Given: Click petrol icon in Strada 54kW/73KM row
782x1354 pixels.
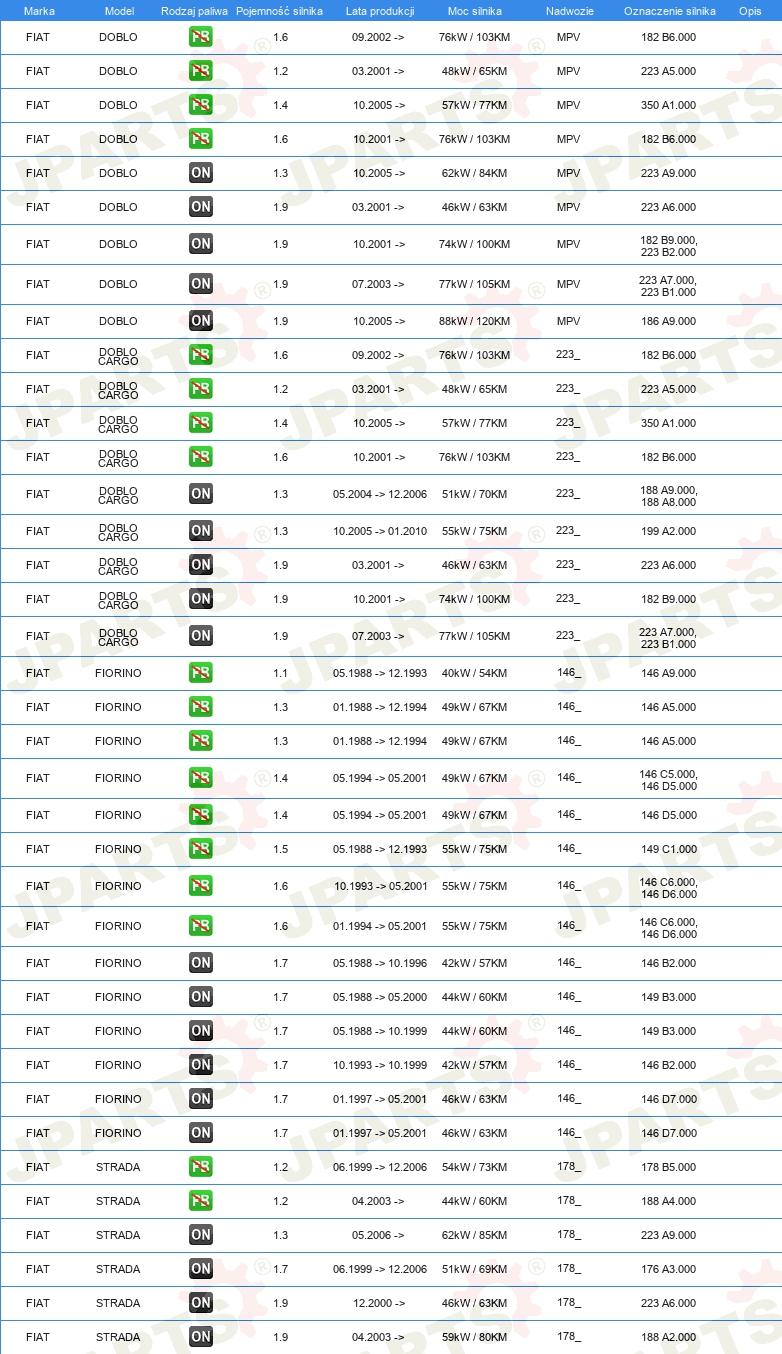Looking at the screenshot, I should (201, 1167).
